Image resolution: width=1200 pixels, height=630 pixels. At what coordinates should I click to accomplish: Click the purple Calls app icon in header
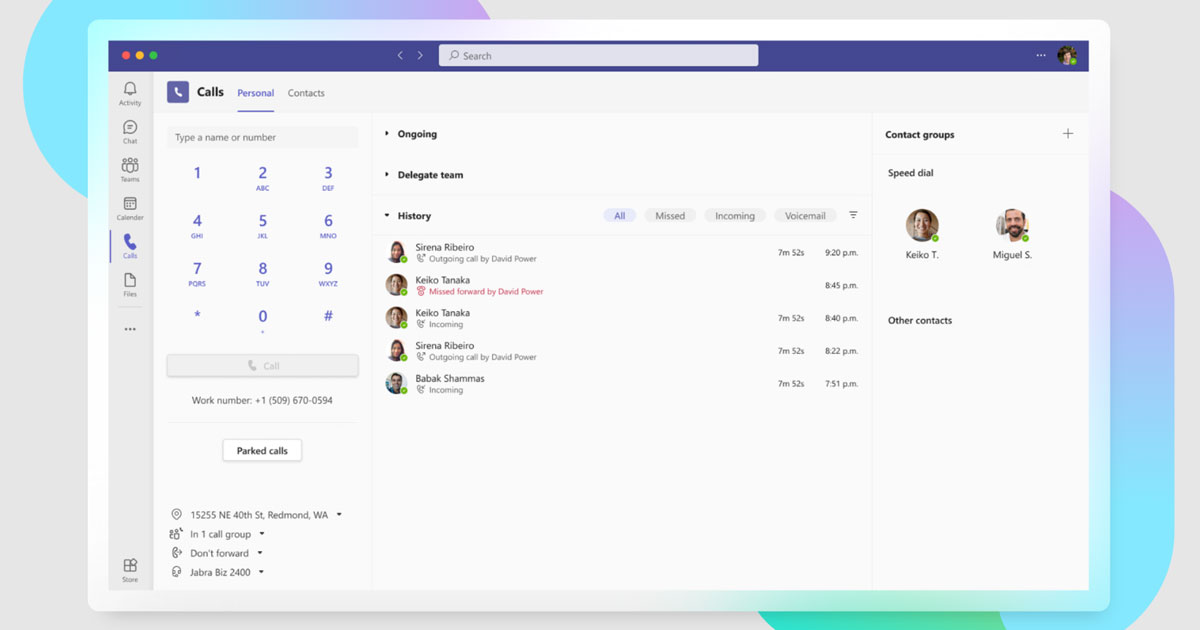point(178,92)
